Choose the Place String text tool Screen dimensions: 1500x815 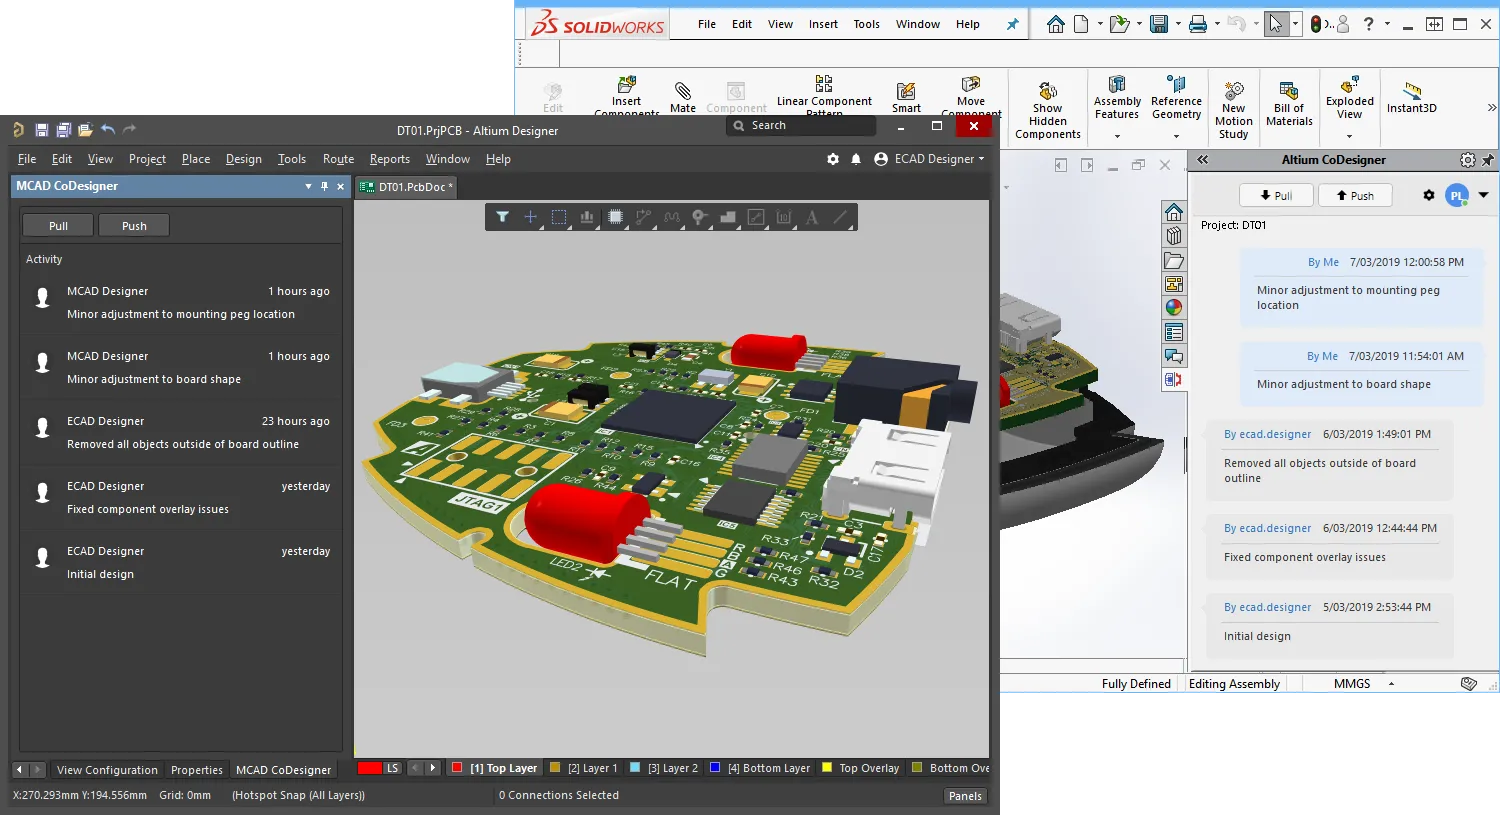[x=811, y=217]
